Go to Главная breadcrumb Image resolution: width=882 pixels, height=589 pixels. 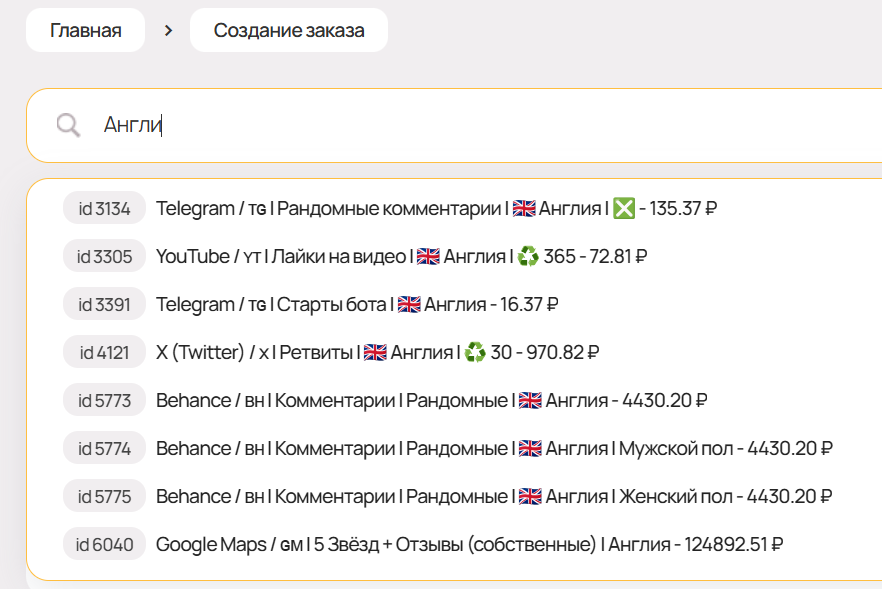(86, 30)
